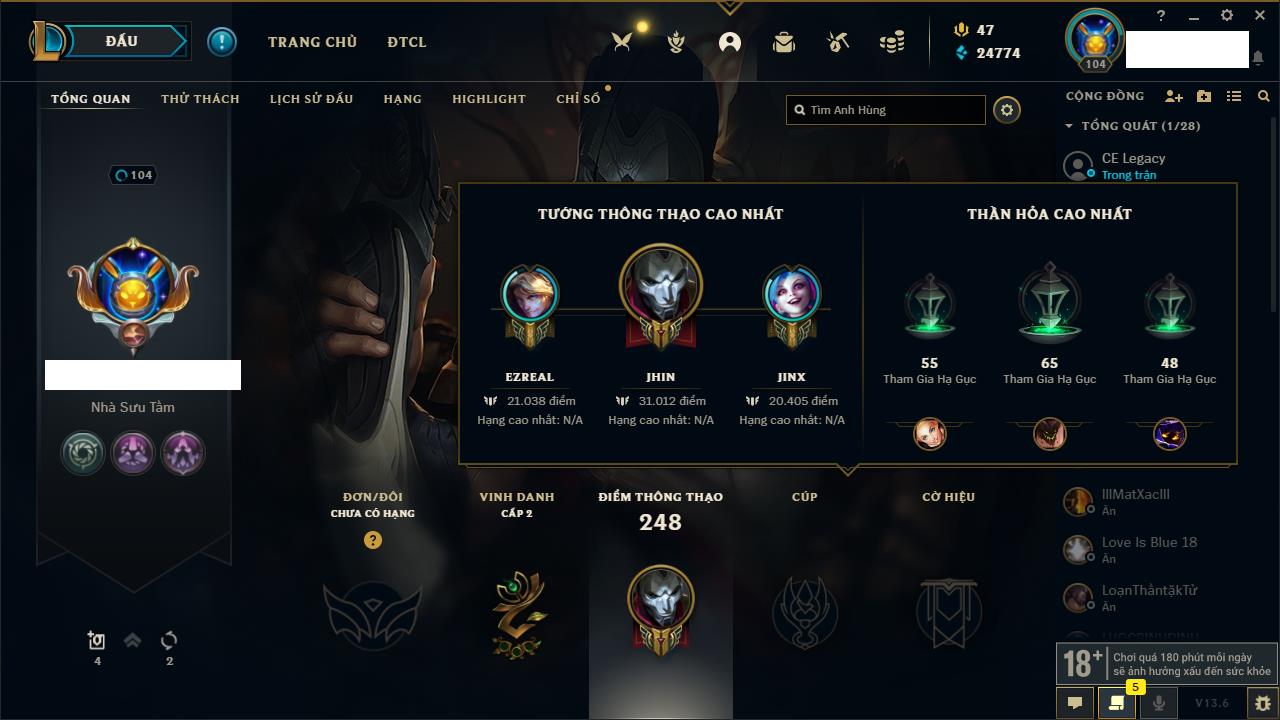Switch to the LỊCH SỬ ĐẤU tab
Screen dimensions: 1280x720
[x=311, y=99]
